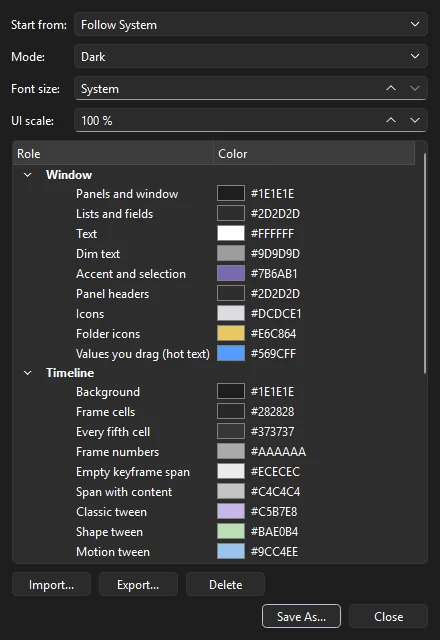The image size is (440, 640).
Task: Select the Accent and selection row label
Action: click(x=131, y=273)
